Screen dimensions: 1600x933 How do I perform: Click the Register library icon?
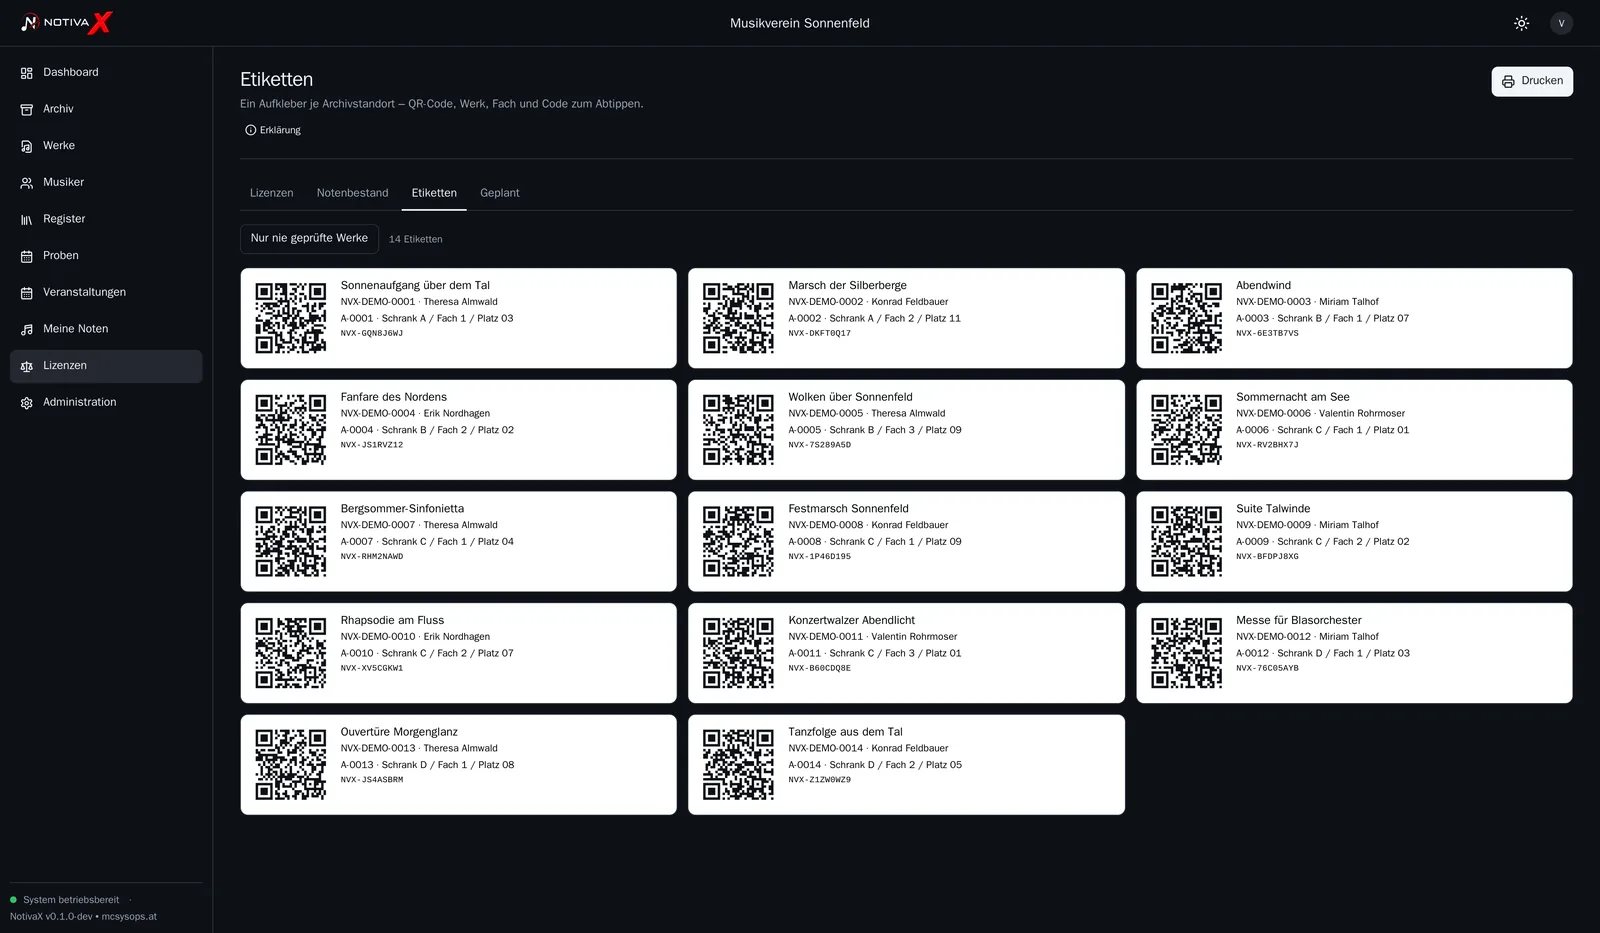27,219
